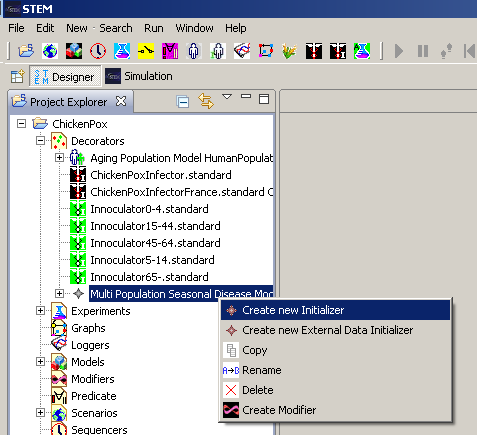Collapse the ChickenPox project node
Image resolution: width=477 pixels, height=435 pixels.
click(x=21, y=124)
